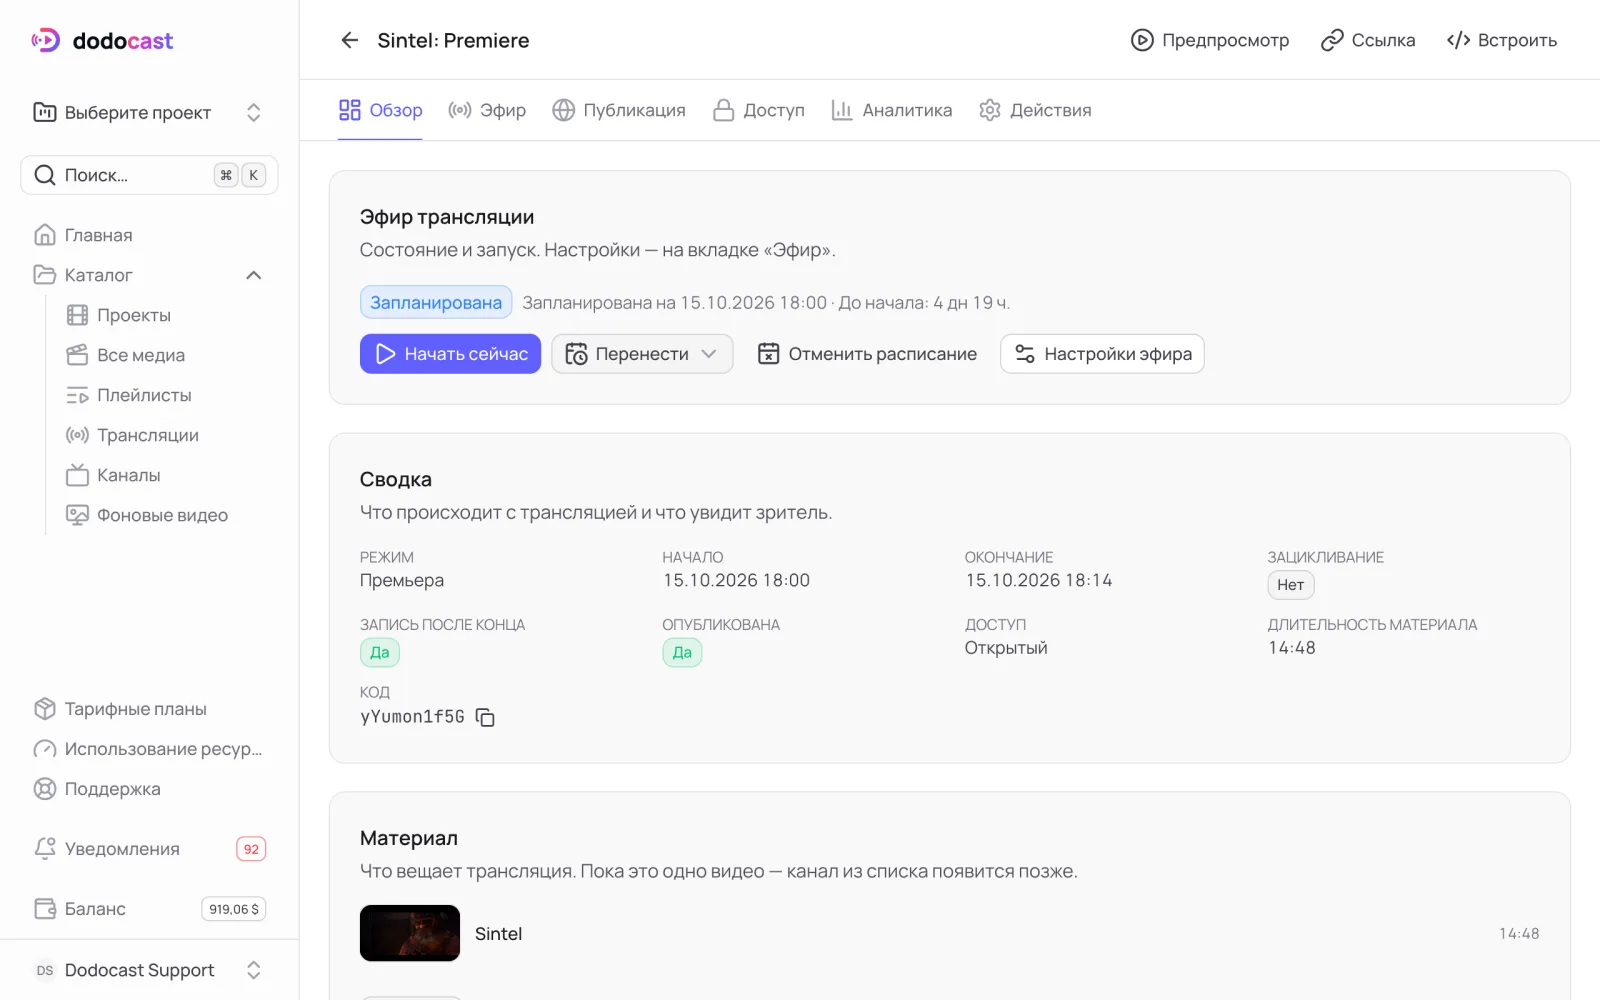The height and width of the screenshot is (1000, 1600).
Task: Open Плейлисты in sidebar
Action: coord(165,395)
